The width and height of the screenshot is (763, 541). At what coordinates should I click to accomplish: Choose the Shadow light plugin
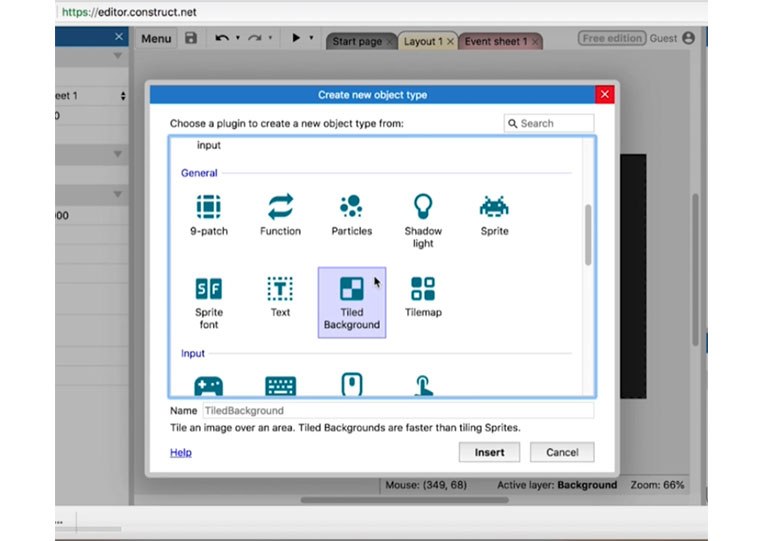(423, 206)
